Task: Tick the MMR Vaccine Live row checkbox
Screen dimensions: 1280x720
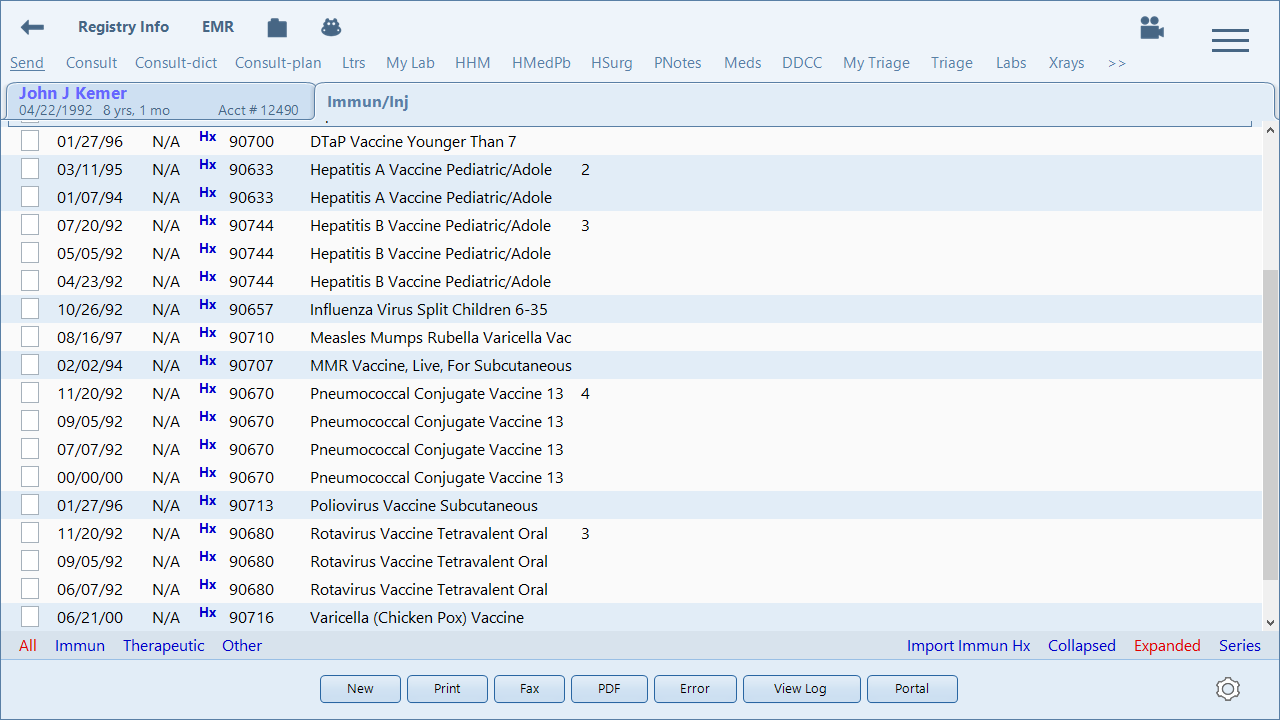Action: point(30,365)
